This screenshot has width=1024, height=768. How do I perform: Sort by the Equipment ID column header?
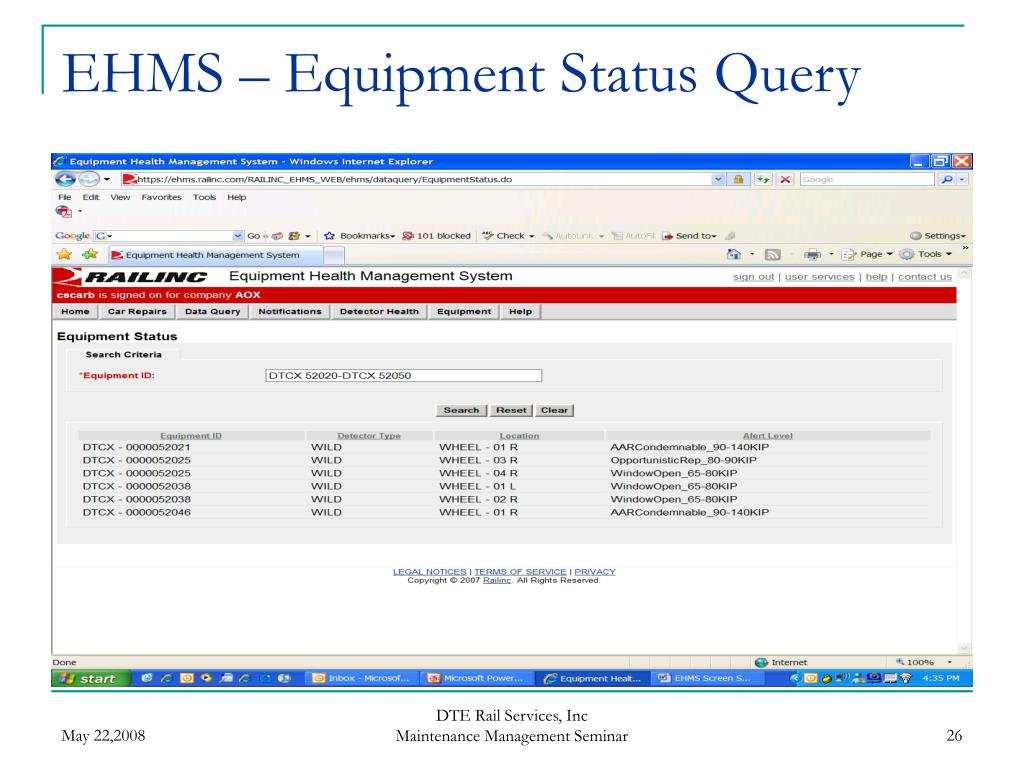point(191,436)
